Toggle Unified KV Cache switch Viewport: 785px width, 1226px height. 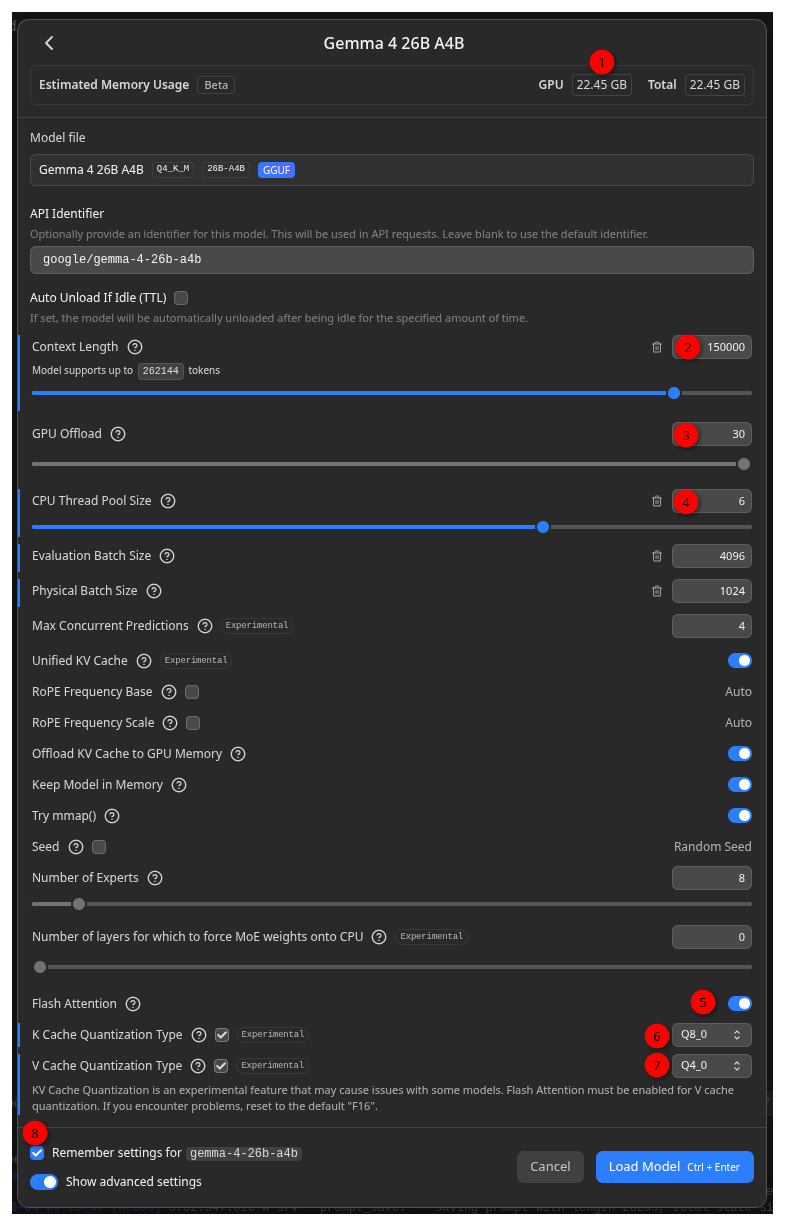pos(740,661)
